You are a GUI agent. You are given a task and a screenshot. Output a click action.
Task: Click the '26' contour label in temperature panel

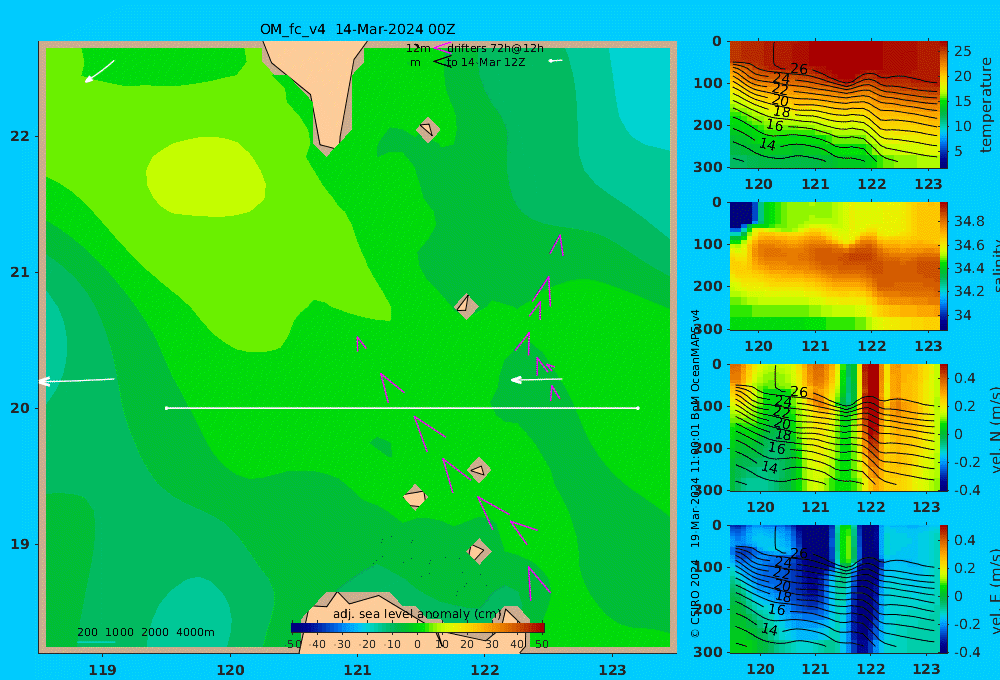(798, 69)
